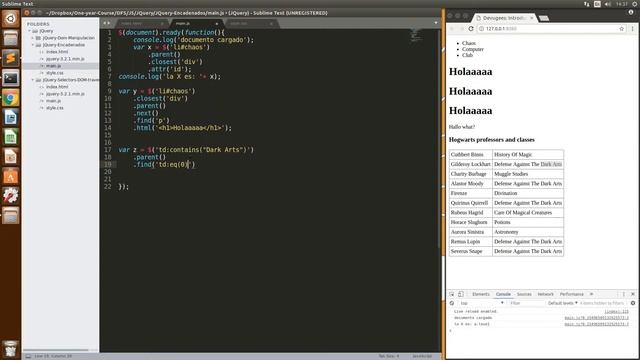Viewport: 640px width, 360px height.
Task: Click 'Severus Snape' table cell
Action: [x=471, y=251]
